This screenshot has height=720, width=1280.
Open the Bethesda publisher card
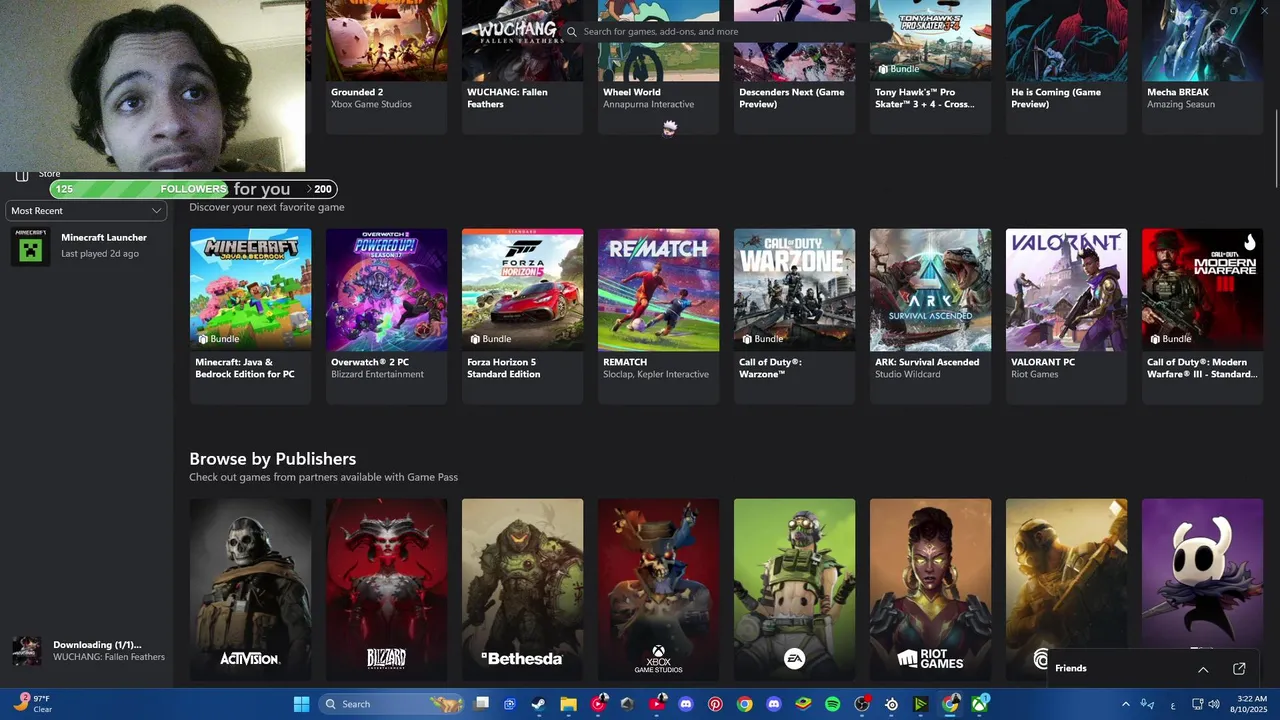522,590
